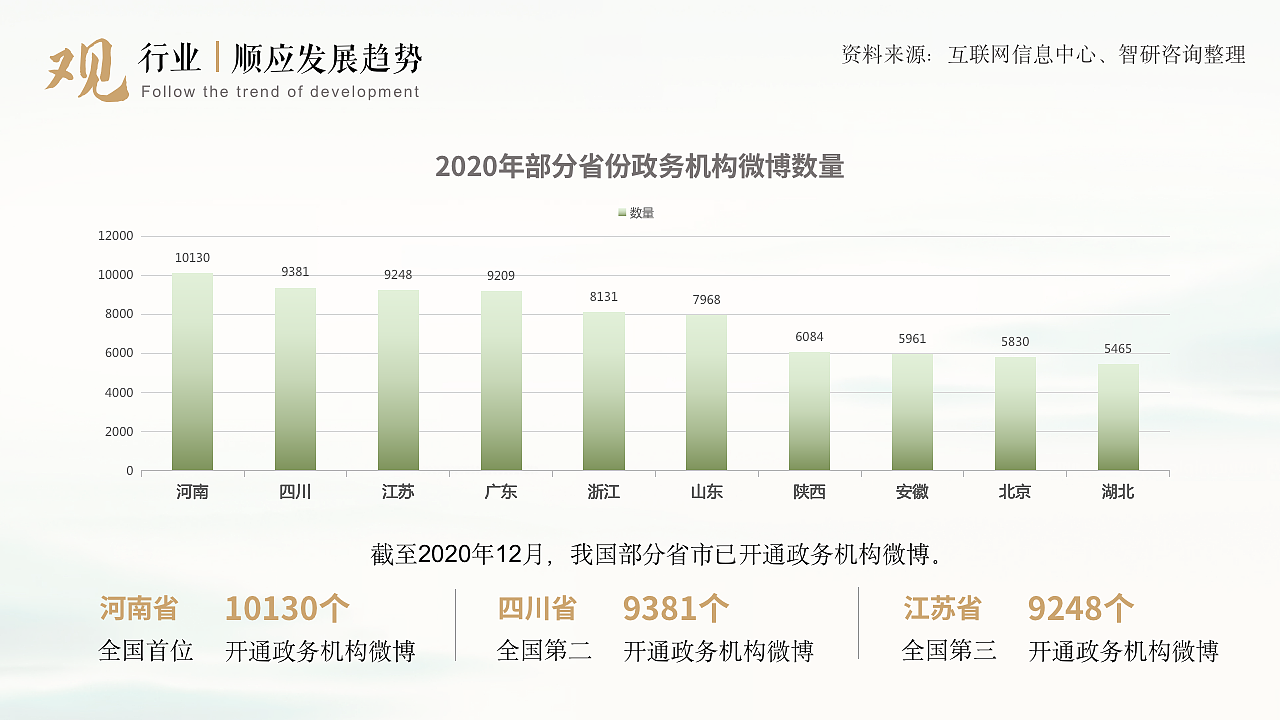Image resolution: width=1280 pixels, height=720 pixels.
Task: Click data label 9248 above 江苏 bar
Action: [x=398, y=275]
